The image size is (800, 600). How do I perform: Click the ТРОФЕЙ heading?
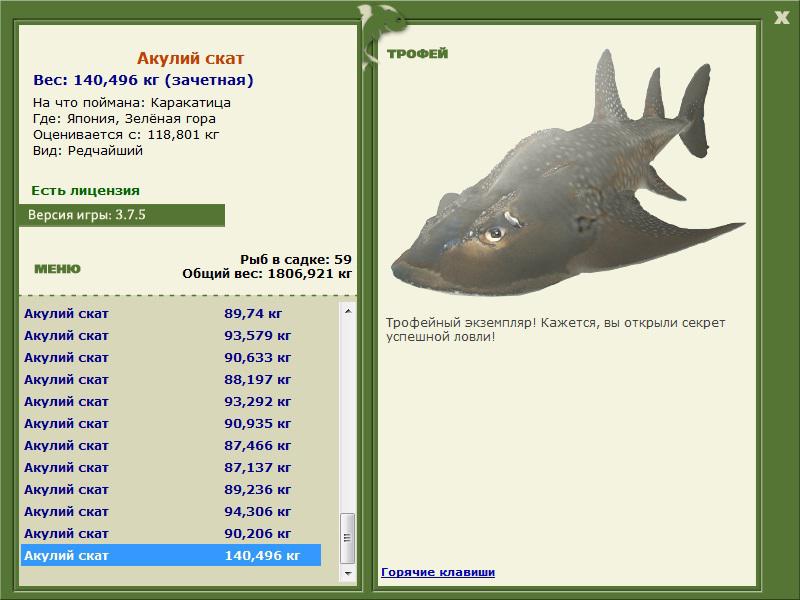coord(417,54)
